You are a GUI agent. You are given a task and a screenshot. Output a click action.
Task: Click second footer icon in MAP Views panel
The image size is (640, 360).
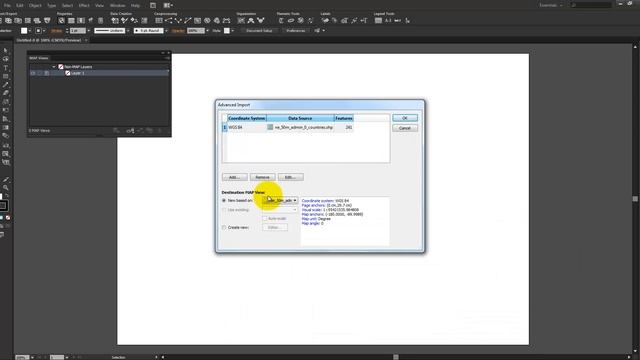(x=130, y=131)
